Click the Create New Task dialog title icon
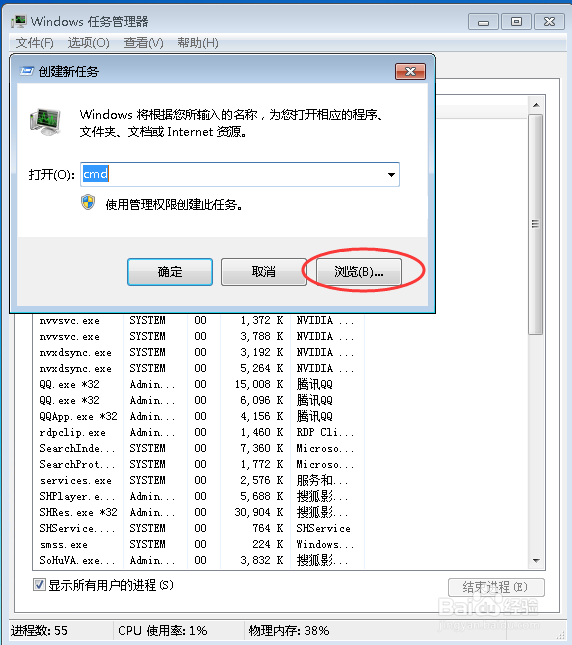Viewport: 572px width, 645px height. (26, 72)
